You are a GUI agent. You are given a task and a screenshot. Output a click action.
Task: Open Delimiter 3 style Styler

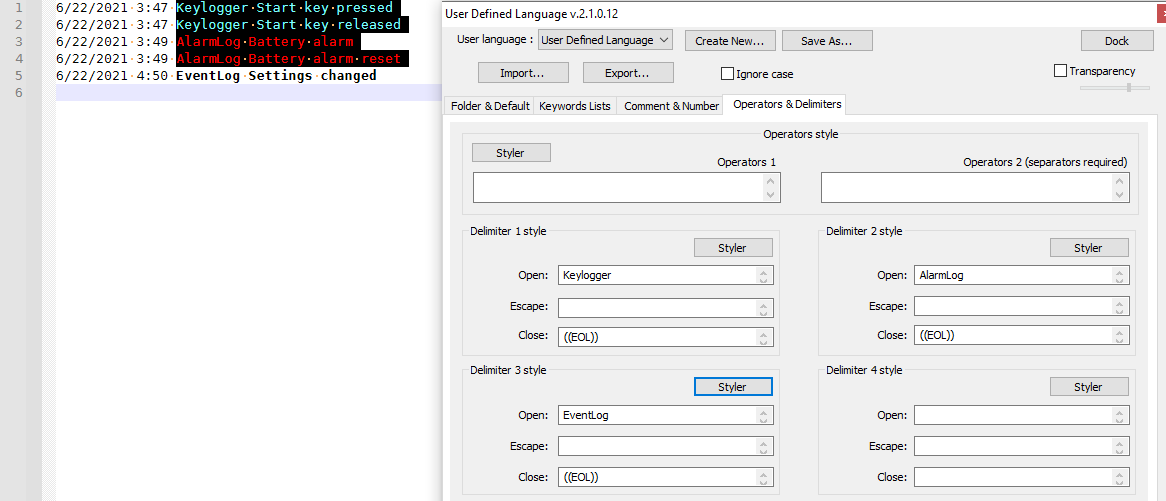tap(733, 387)
